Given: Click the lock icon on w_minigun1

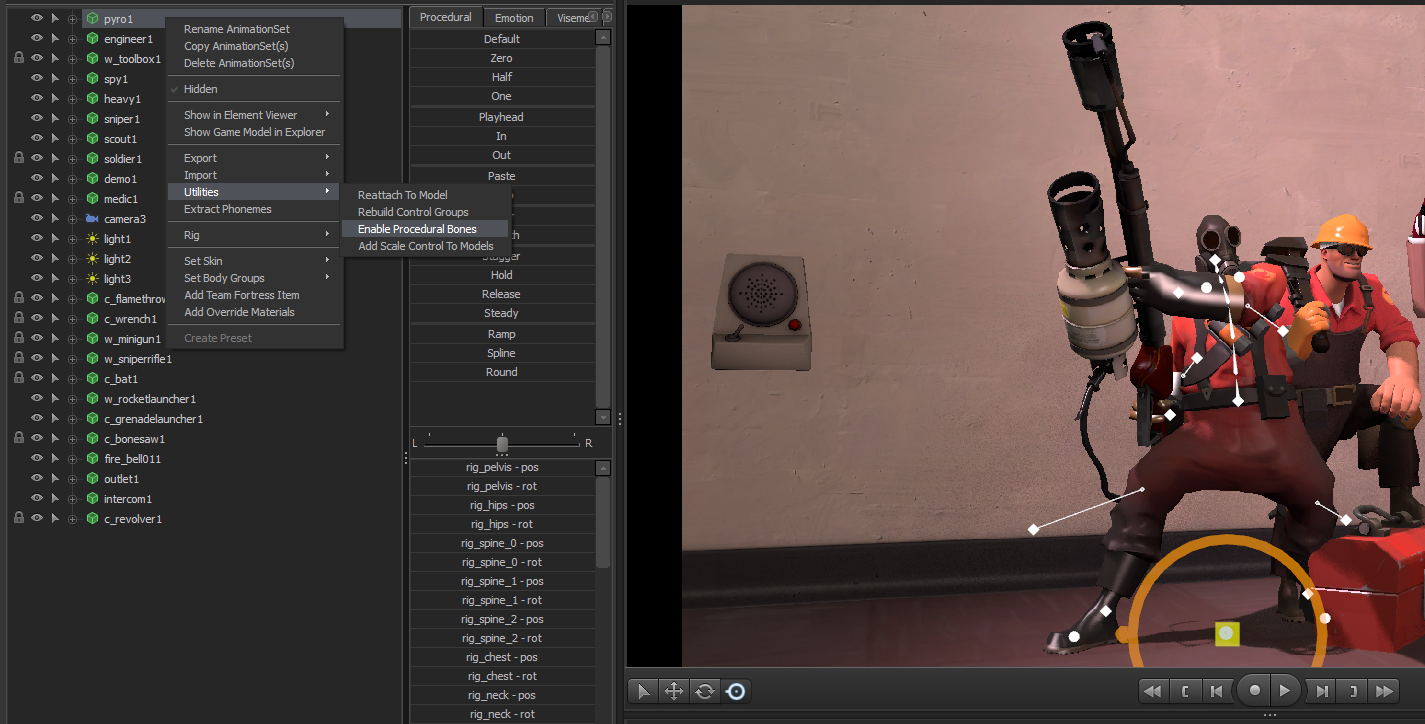Looking at the screenshot, I should (19, 339).
